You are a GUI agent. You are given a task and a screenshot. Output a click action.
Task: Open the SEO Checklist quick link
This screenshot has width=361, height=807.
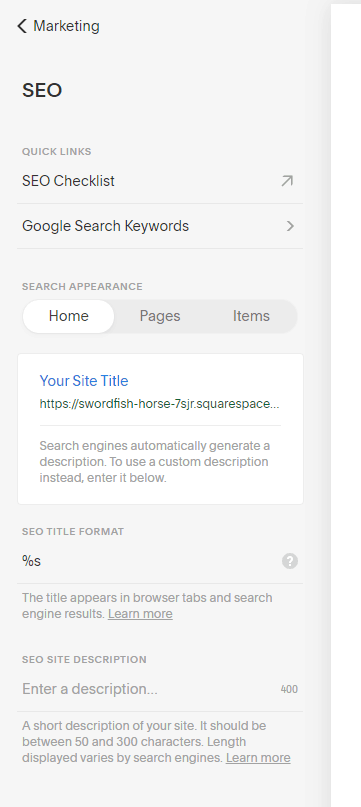click(160, 181)
